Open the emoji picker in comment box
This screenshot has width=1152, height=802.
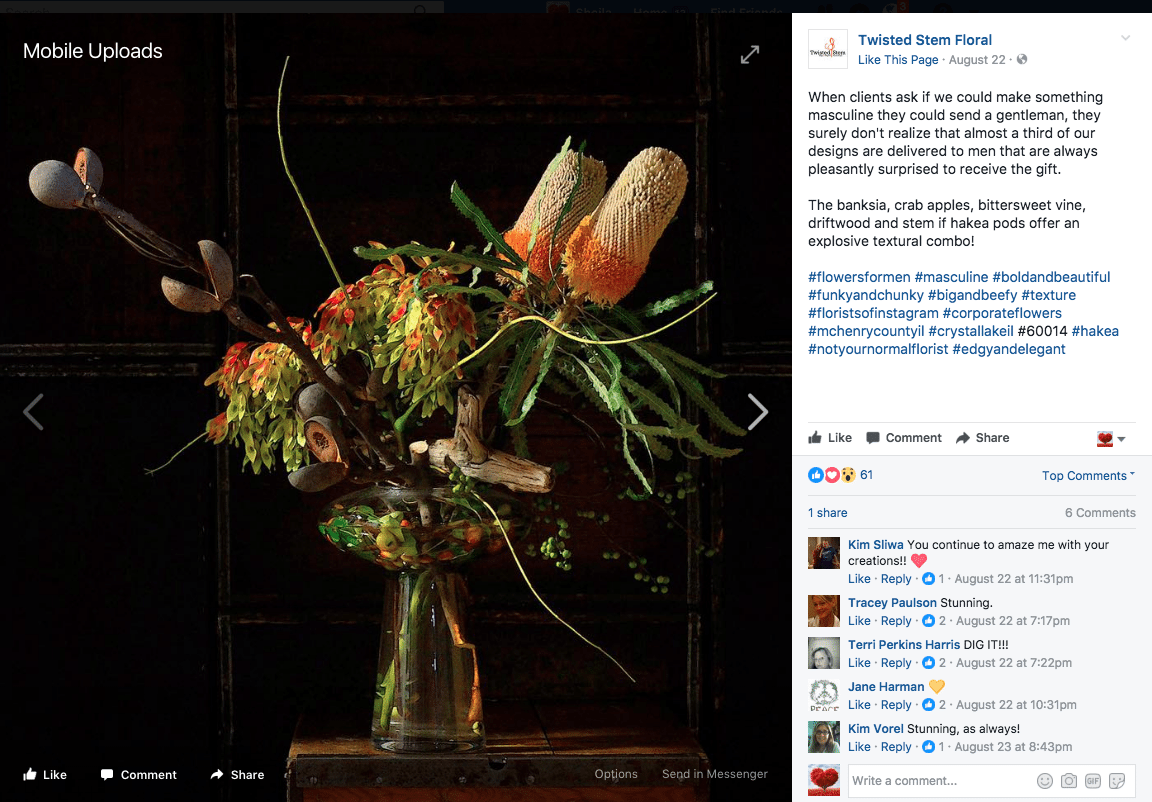[x=1045, y=781]
